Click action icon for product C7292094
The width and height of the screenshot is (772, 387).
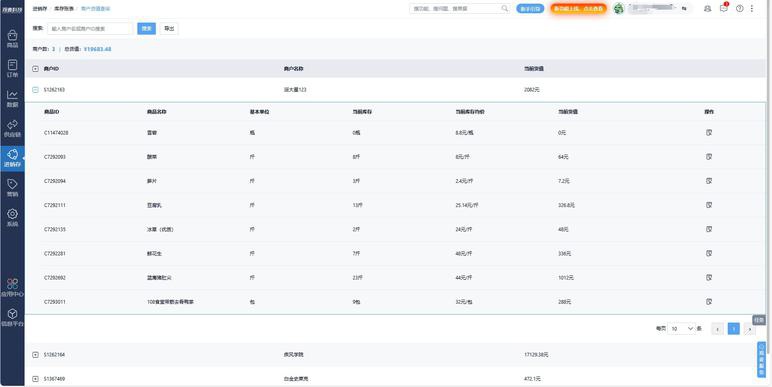pos(709,181)
